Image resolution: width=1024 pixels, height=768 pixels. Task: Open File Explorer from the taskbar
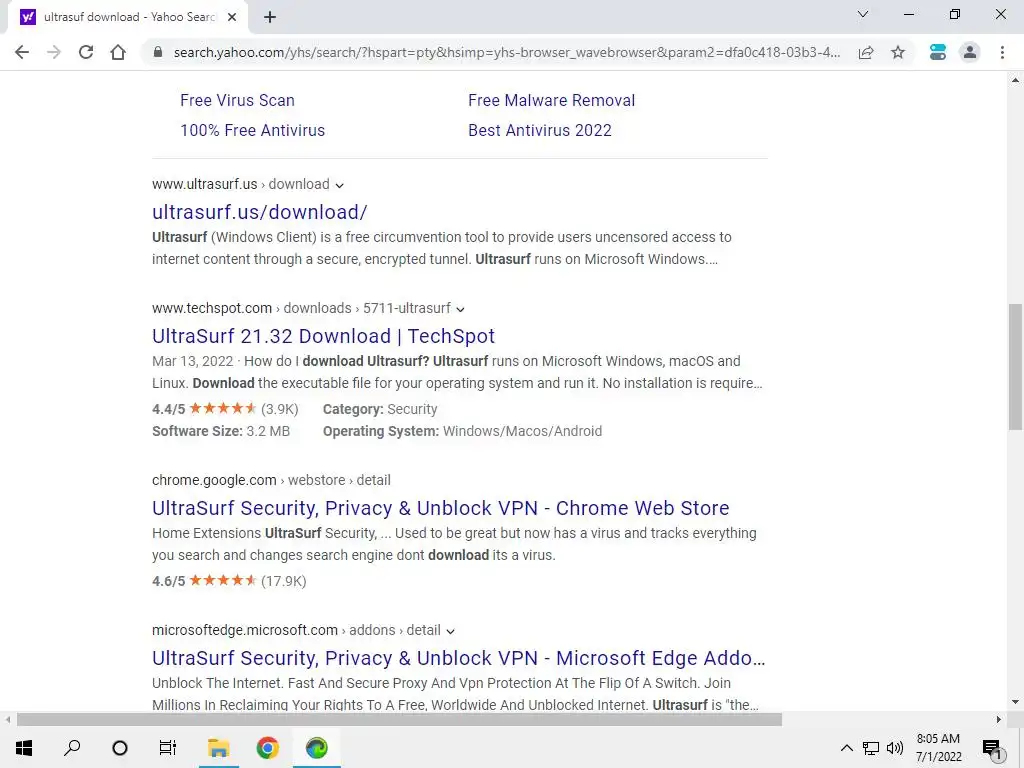tap(218, 748)
